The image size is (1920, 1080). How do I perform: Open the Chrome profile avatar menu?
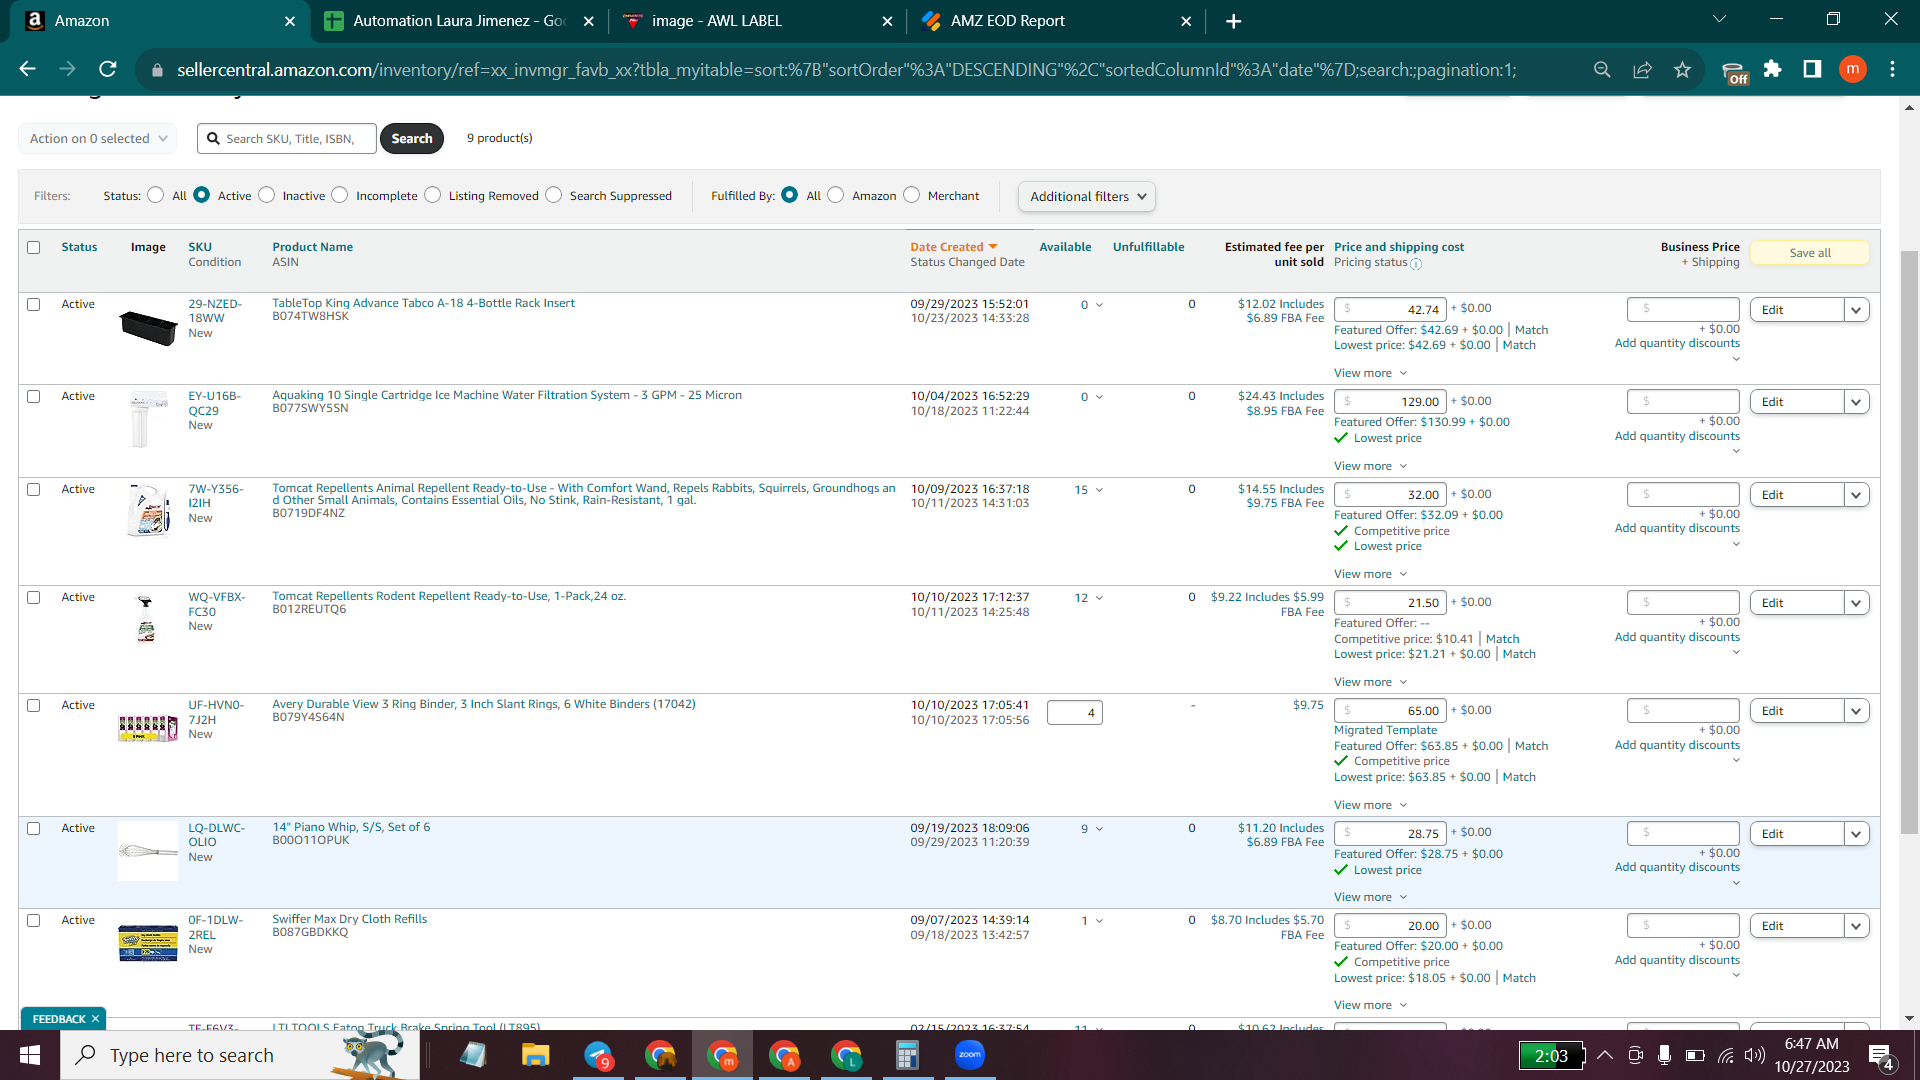(1852, 69)
